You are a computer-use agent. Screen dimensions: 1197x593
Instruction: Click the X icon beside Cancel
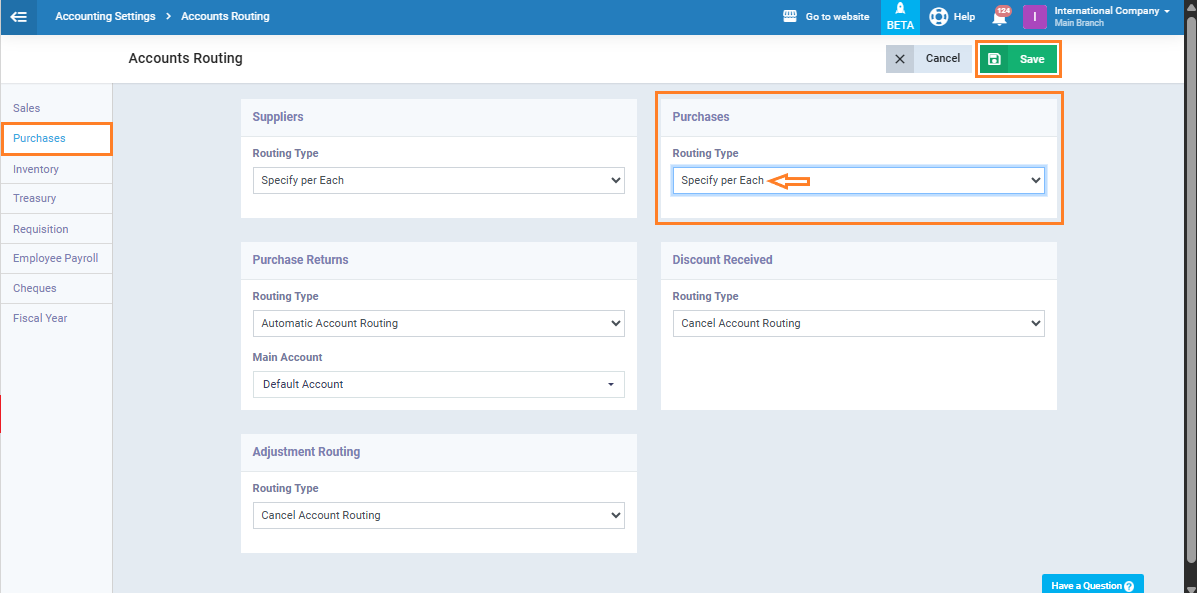point(900,59)
